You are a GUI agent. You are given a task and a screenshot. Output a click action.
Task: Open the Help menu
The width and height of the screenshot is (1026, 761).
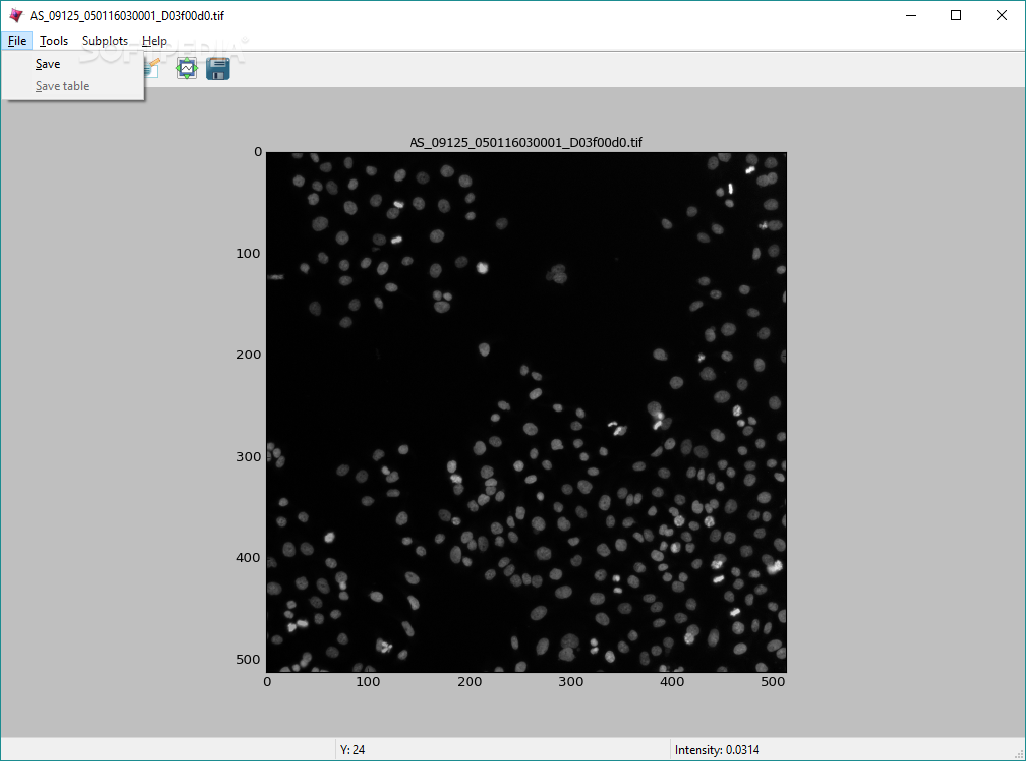pyautogui.click(x=154, y=41)
